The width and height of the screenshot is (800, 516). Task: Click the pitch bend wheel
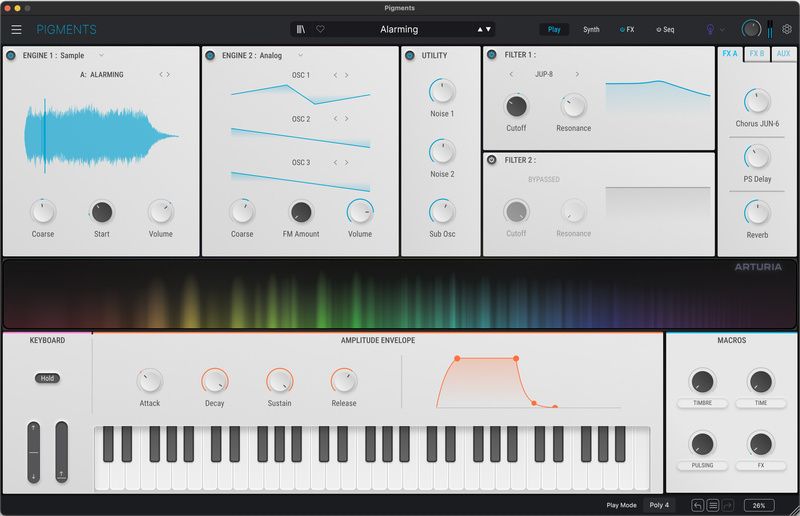pos(34,452)
